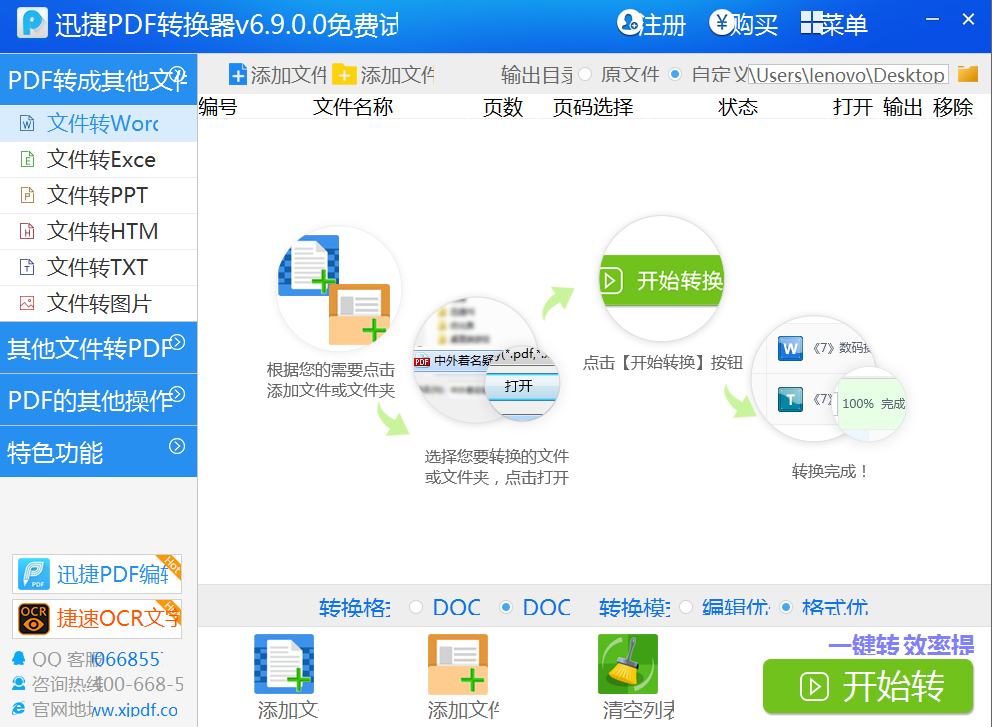Click the 捷速OCR文字 promotional banner
Screen dimensions: 992x727
(x=96, y=619)
